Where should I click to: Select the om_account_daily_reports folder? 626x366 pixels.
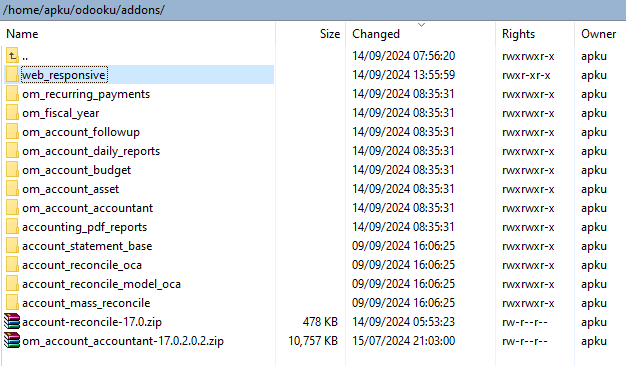91,151
